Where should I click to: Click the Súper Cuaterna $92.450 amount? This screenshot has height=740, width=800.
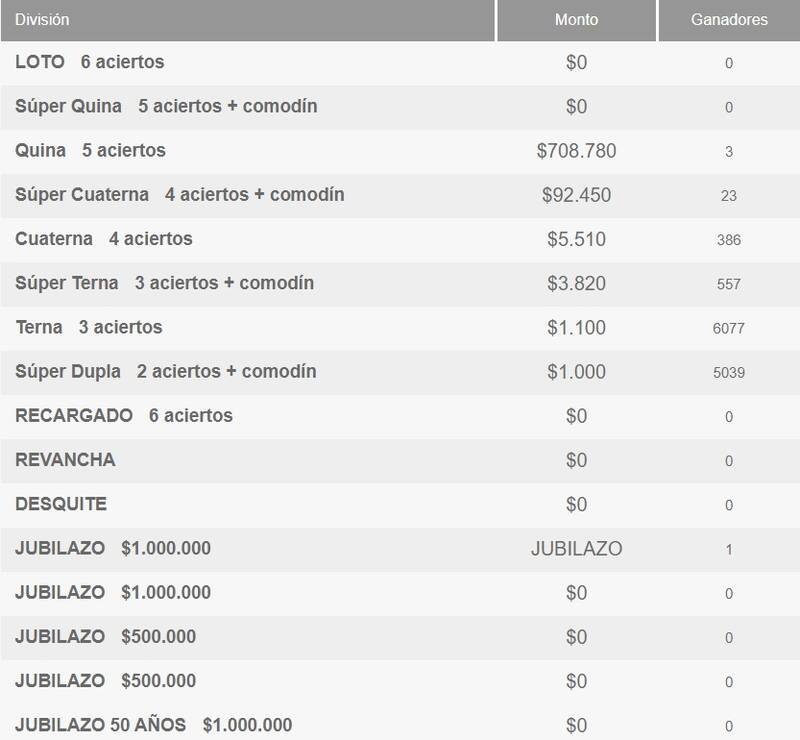[576, 195]
